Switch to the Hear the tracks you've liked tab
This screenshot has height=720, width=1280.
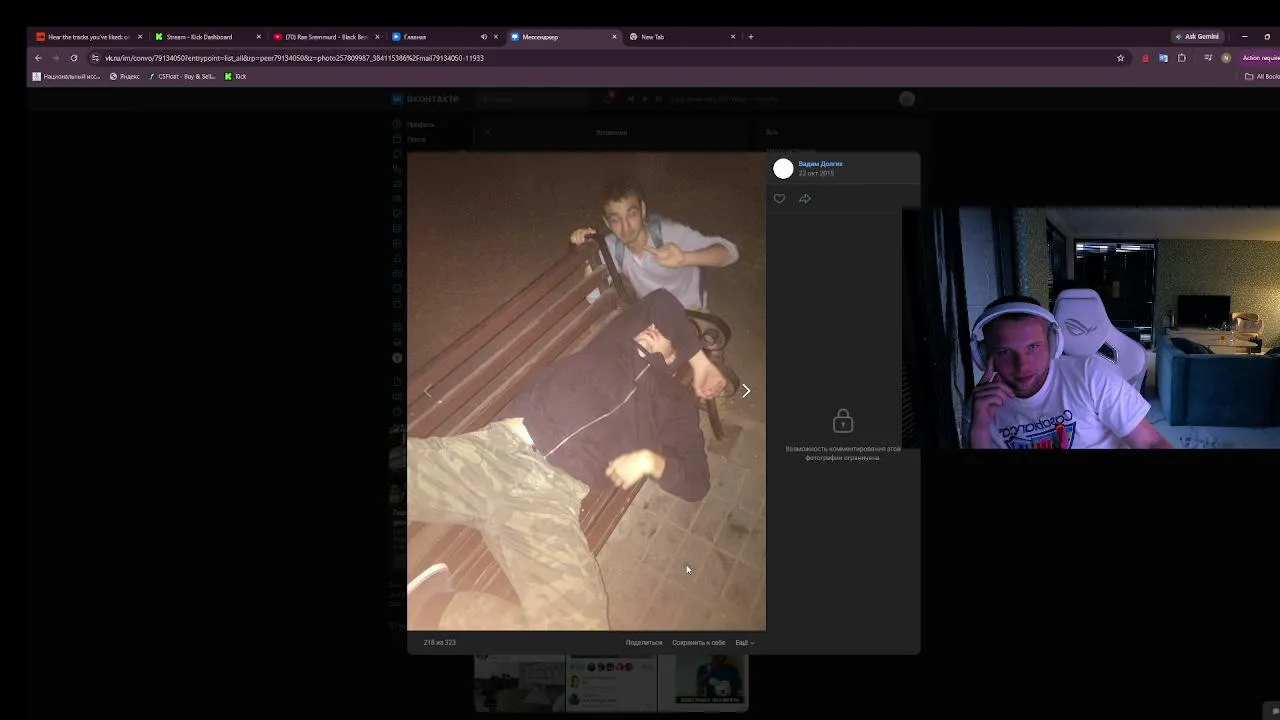click(88, 37)
